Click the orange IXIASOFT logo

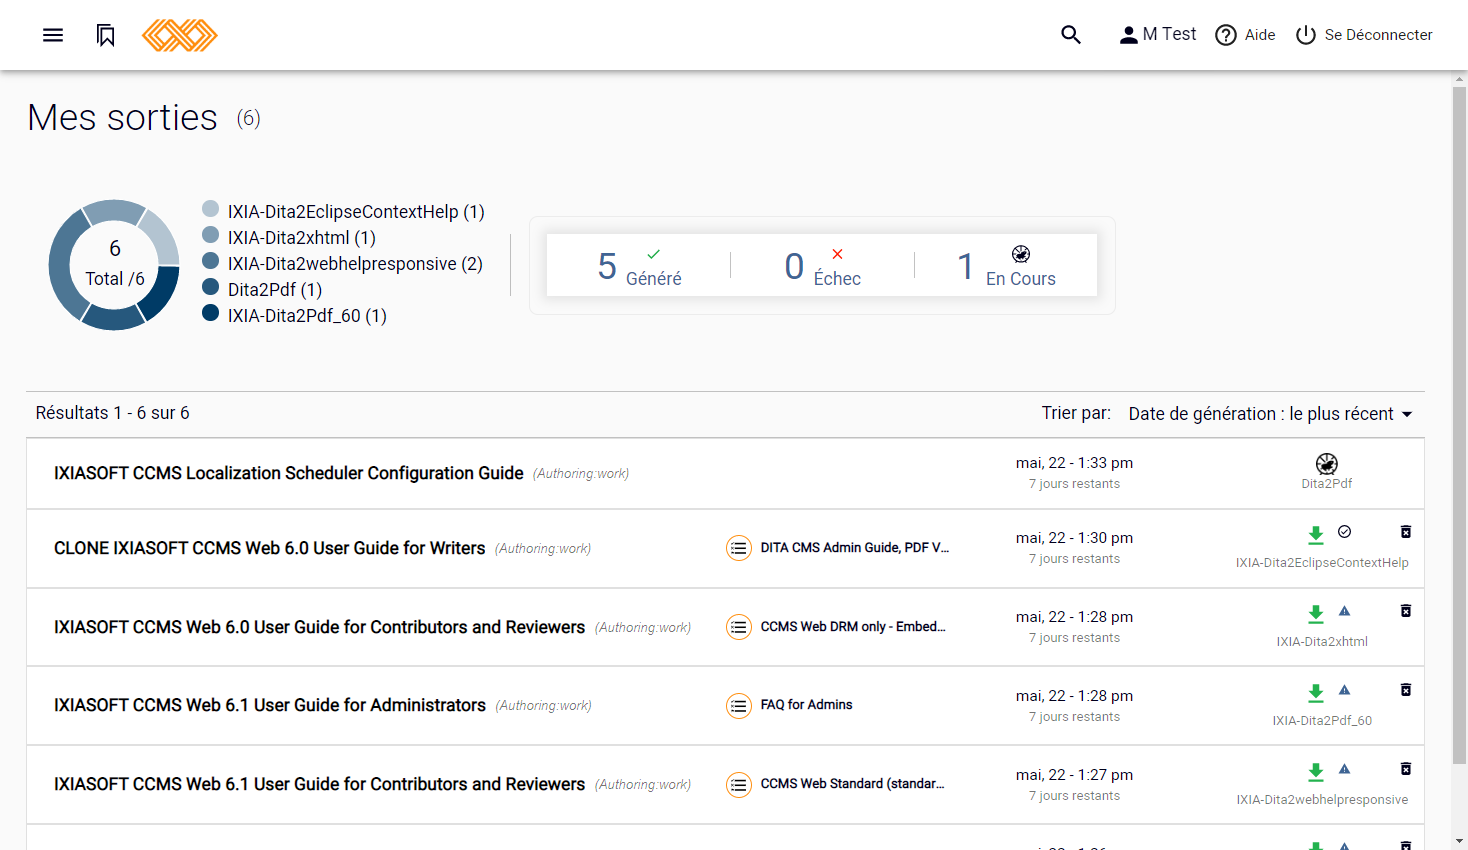pyautogui.click(x=180, y=35)
